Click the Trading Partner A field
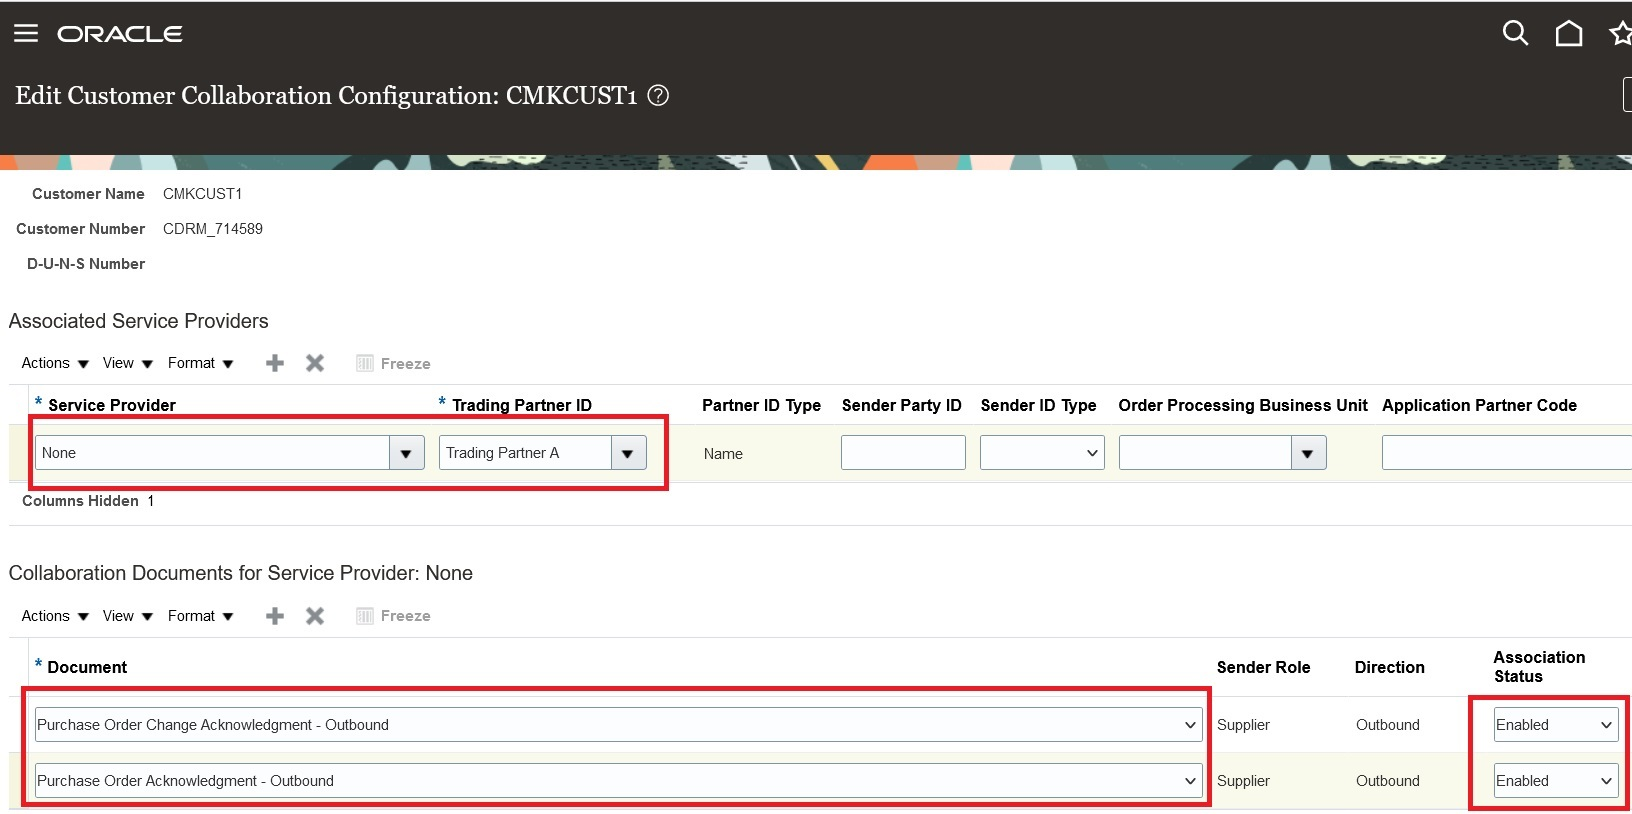 coord(525,453)
